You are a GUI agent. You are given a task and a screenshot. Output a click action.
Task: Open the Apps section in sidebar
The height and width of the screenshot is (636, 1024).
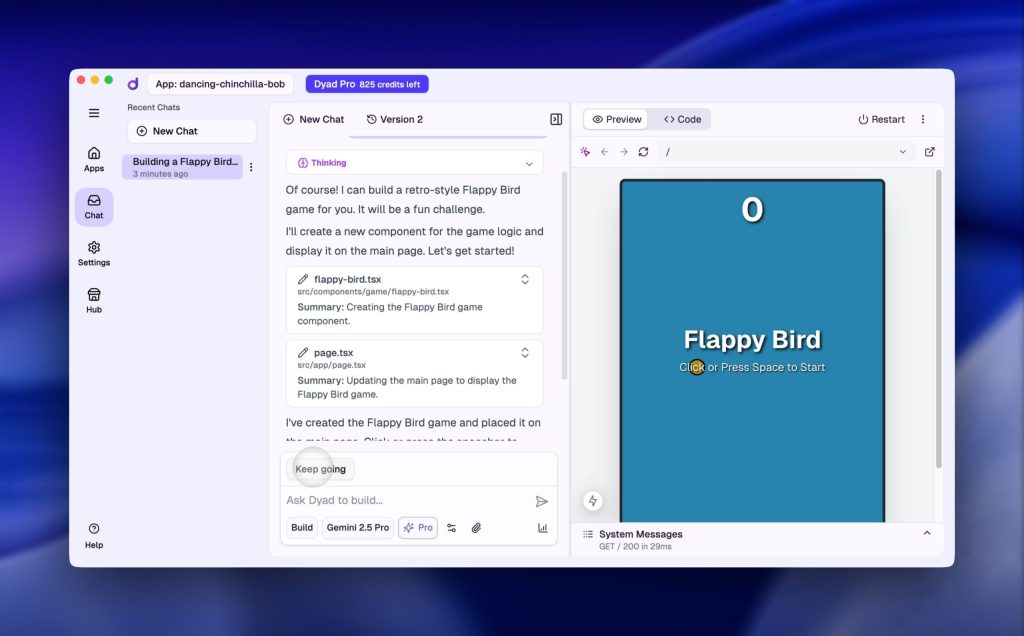pos(94,159)
